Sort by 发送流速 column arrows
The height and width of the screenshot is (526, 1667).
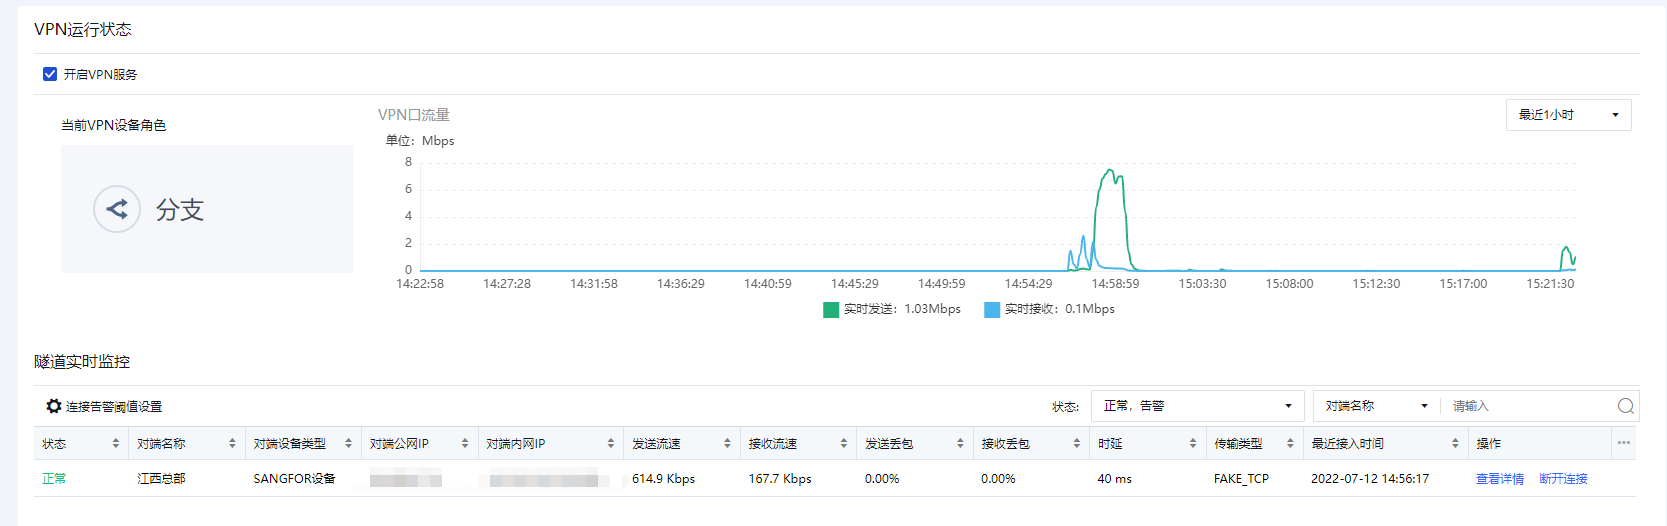click(727, 443)
